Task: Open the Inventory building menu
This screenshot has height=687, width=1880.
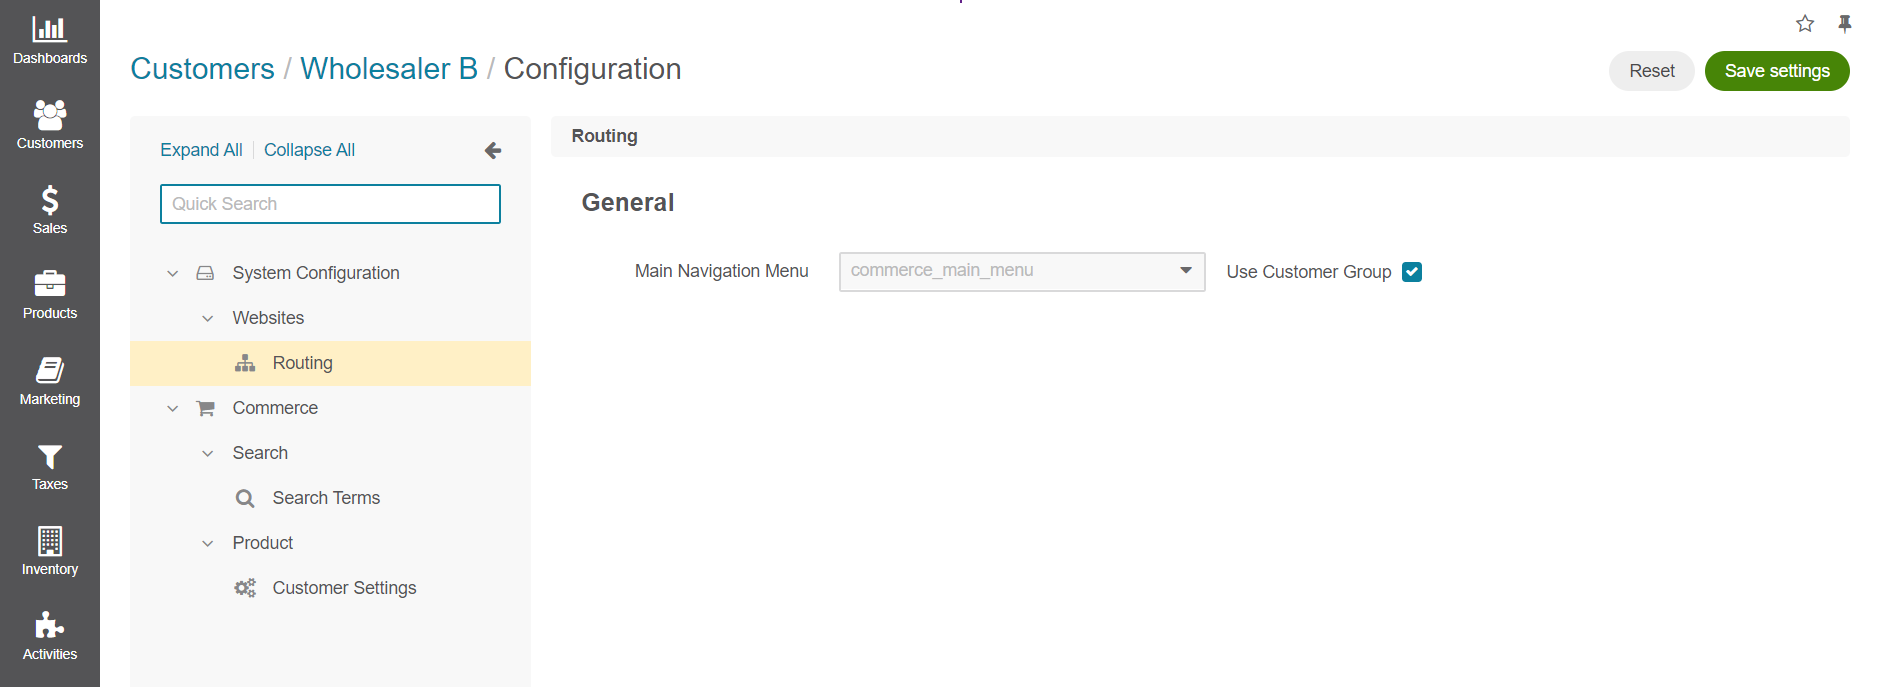Action: 49,551
